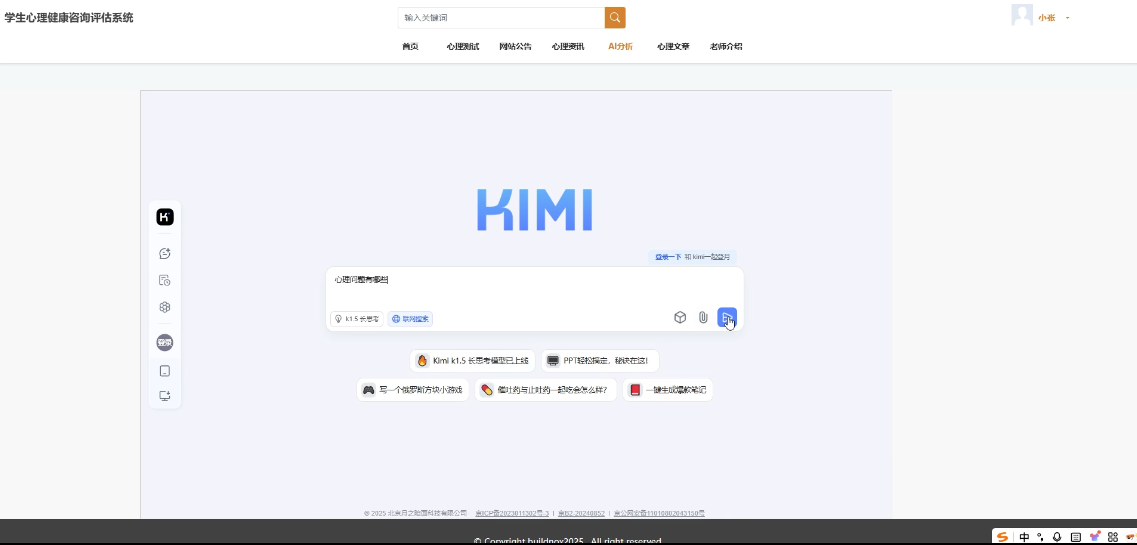
Task: Click the orange search magnifier button
Action: click(615, 17)
